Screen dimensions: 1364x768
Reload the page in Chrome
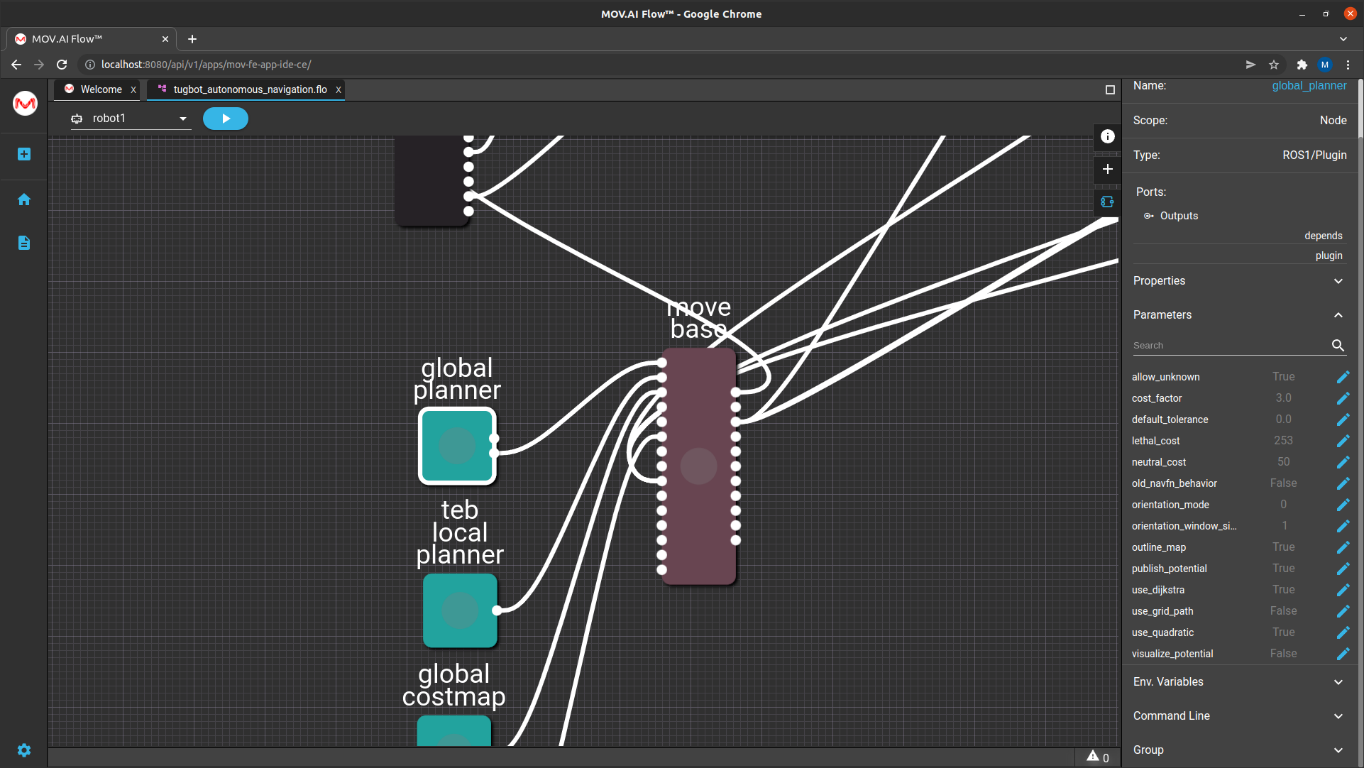click(x=62, y=64)
